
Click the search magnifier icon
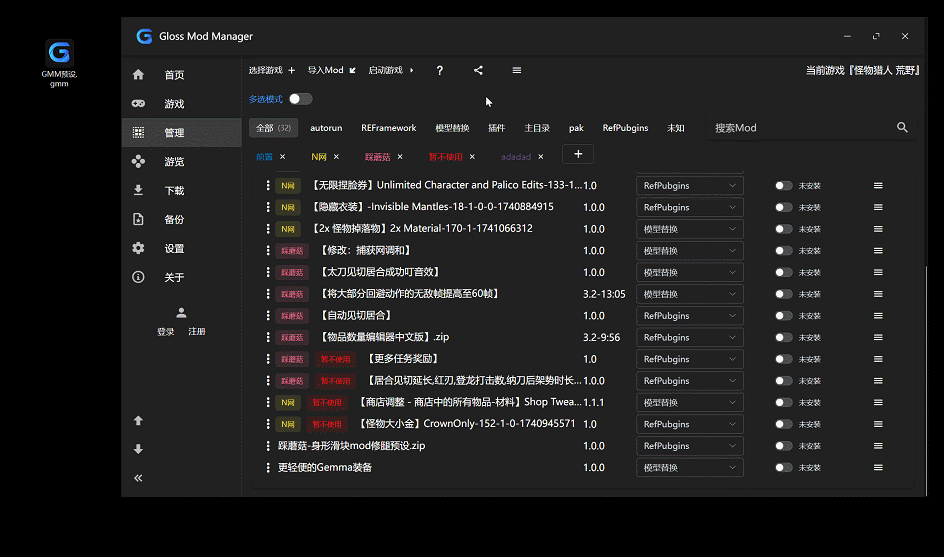902,128
